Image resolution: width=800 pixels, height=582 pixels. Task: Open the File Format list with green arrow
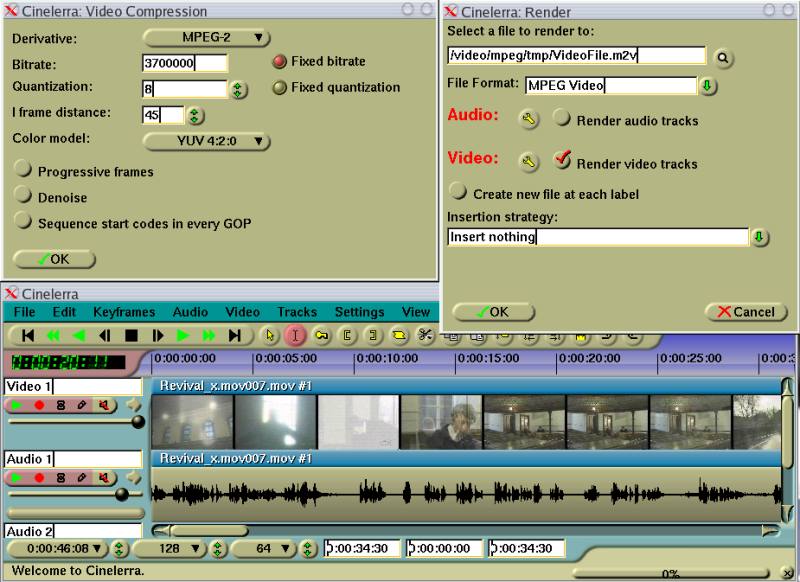tap(707, 86)
